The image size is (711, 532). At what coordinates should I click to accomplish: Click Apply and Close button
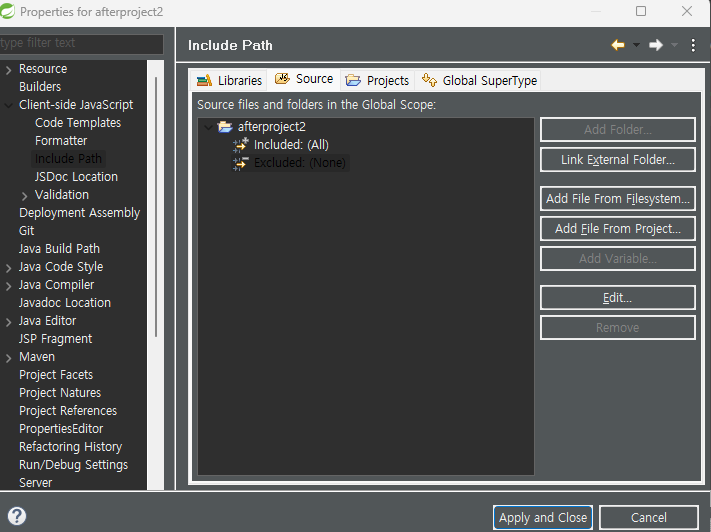(543, 517)
